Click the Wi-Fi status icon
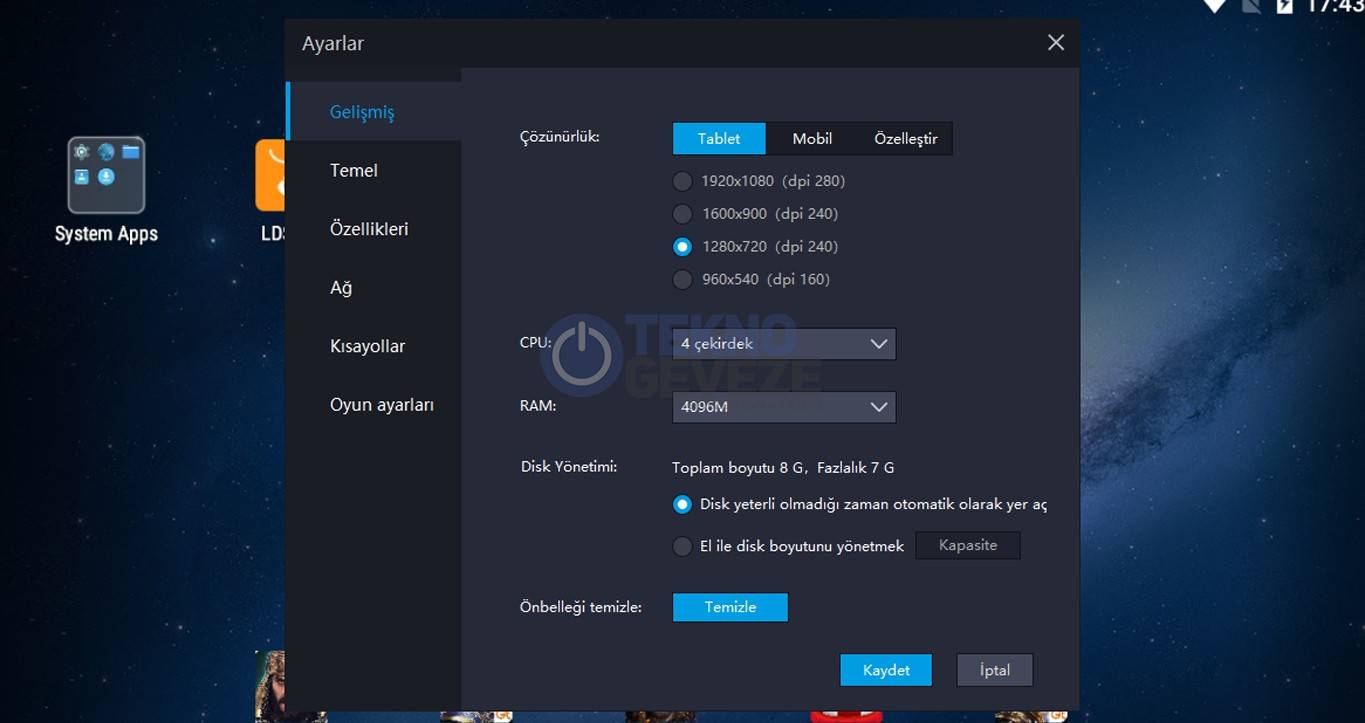 1214,6
